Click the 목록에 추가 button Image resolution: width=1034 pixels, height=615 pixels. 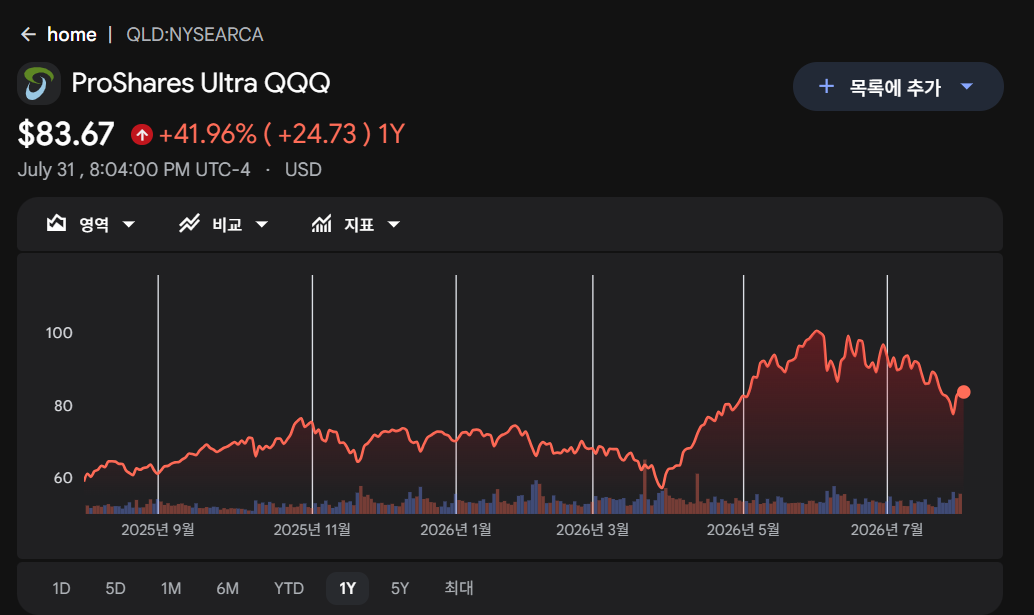pos(898,86)
